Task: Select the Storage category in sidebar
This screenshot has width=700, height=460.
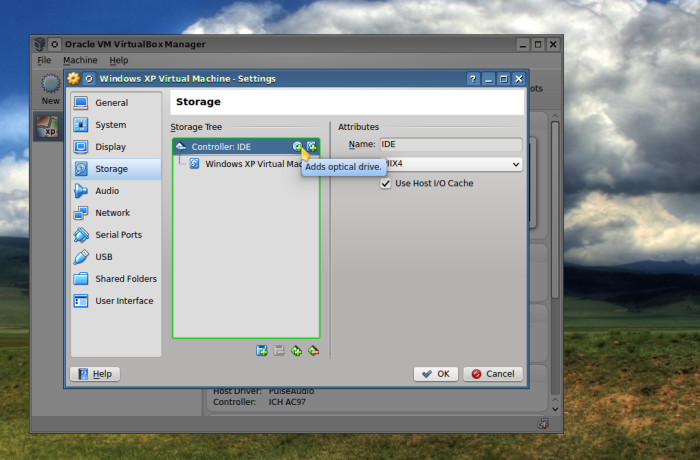Action: pyautogui.click(x=116, y=169)
